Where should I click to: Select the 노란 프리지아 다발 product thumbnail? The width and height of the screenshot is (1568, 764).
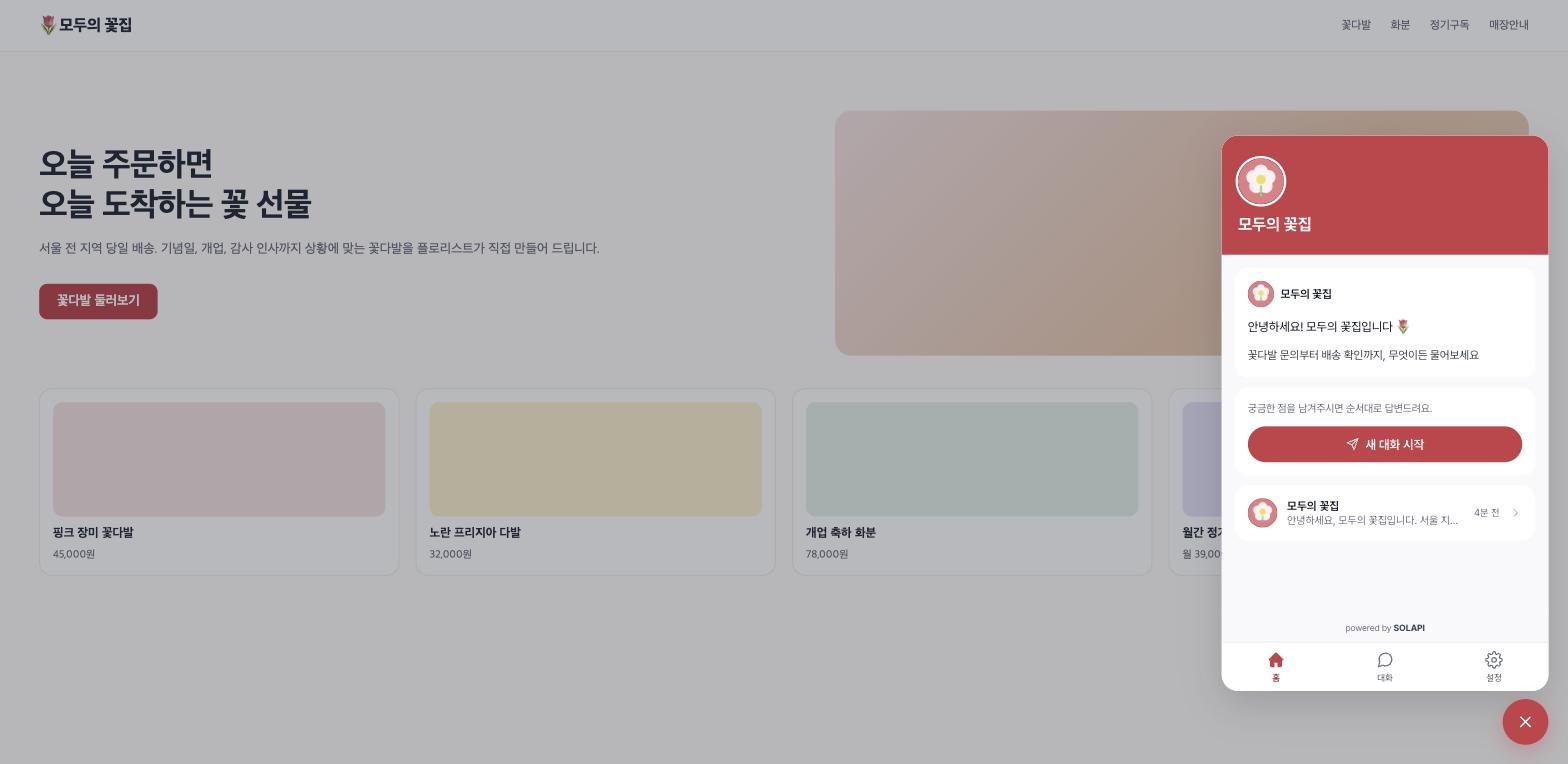pos(595,460)
